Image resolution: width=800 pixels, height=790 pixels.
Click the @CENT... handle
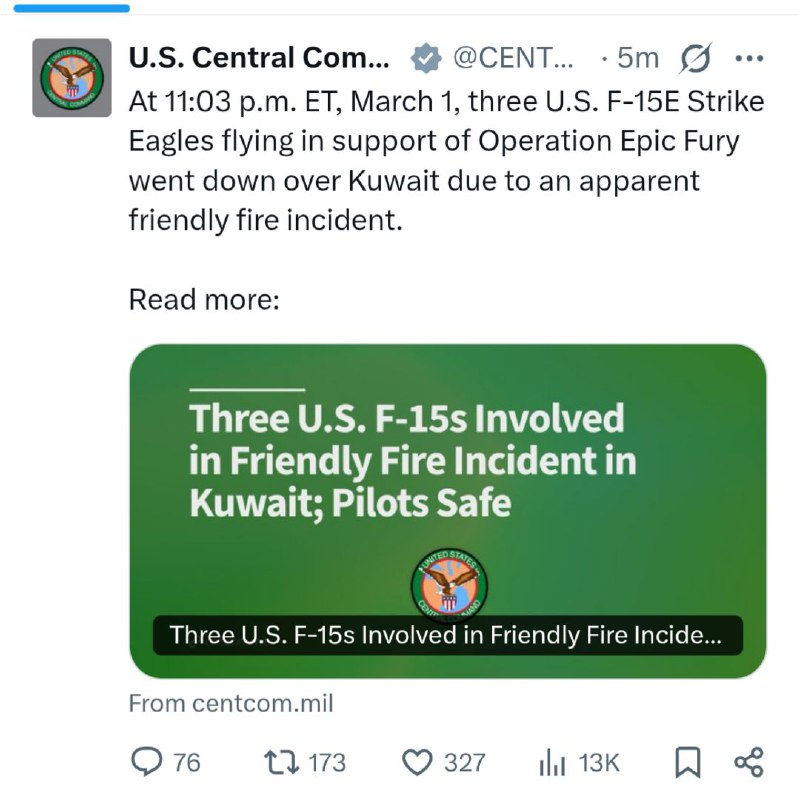point(513,58)
